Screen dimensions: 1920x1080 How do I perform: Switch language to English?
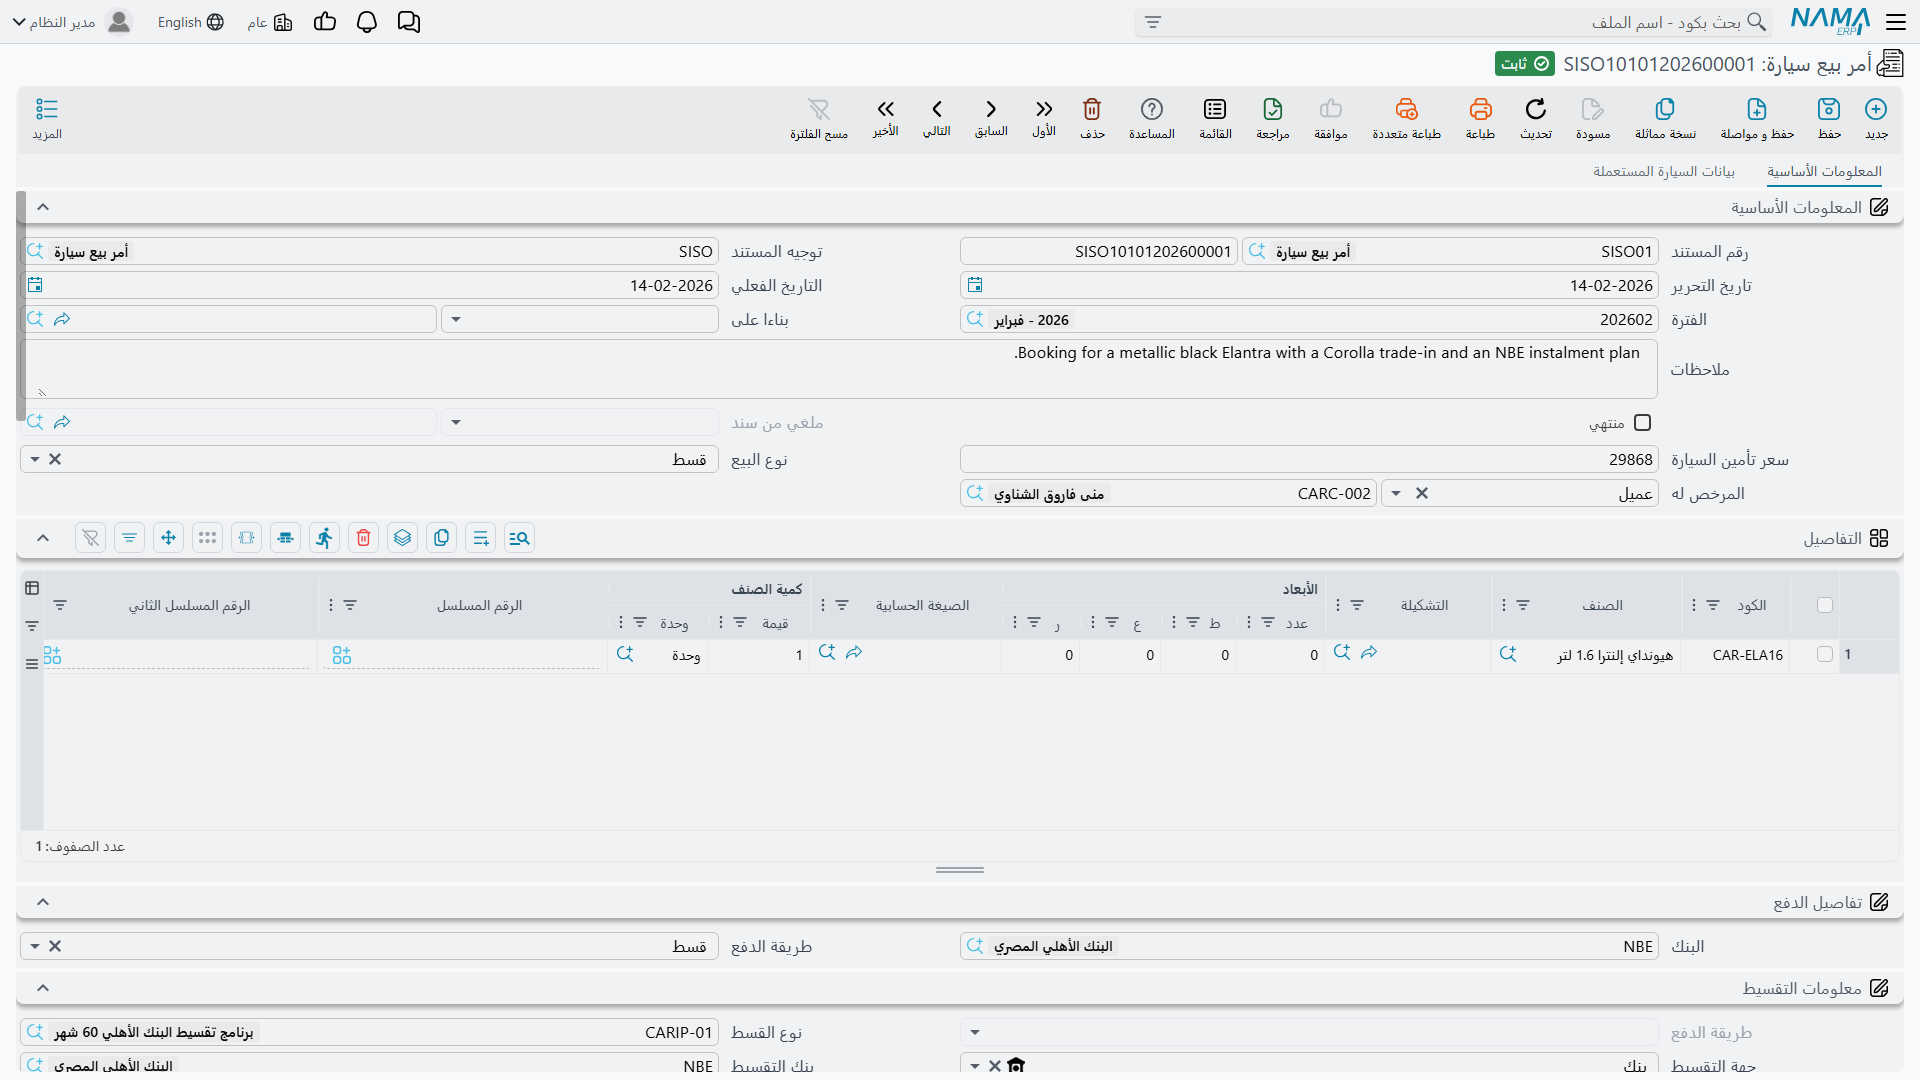[x=190, y=22]
